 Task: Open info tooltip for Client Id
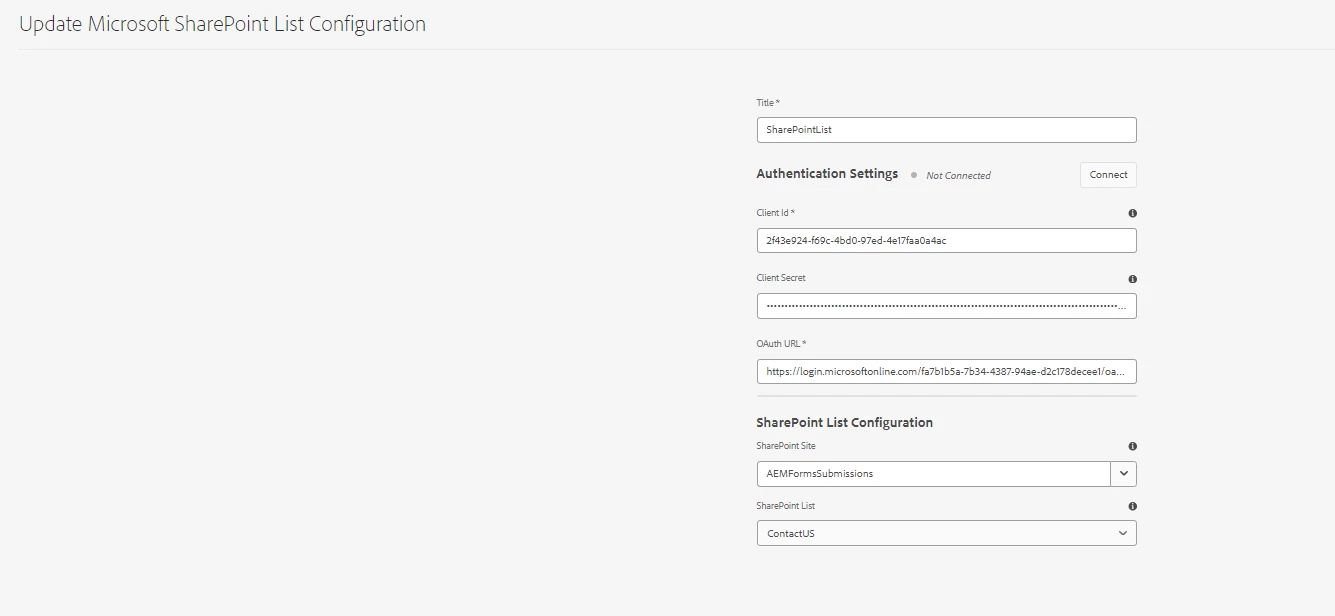tap(1132, 213)
